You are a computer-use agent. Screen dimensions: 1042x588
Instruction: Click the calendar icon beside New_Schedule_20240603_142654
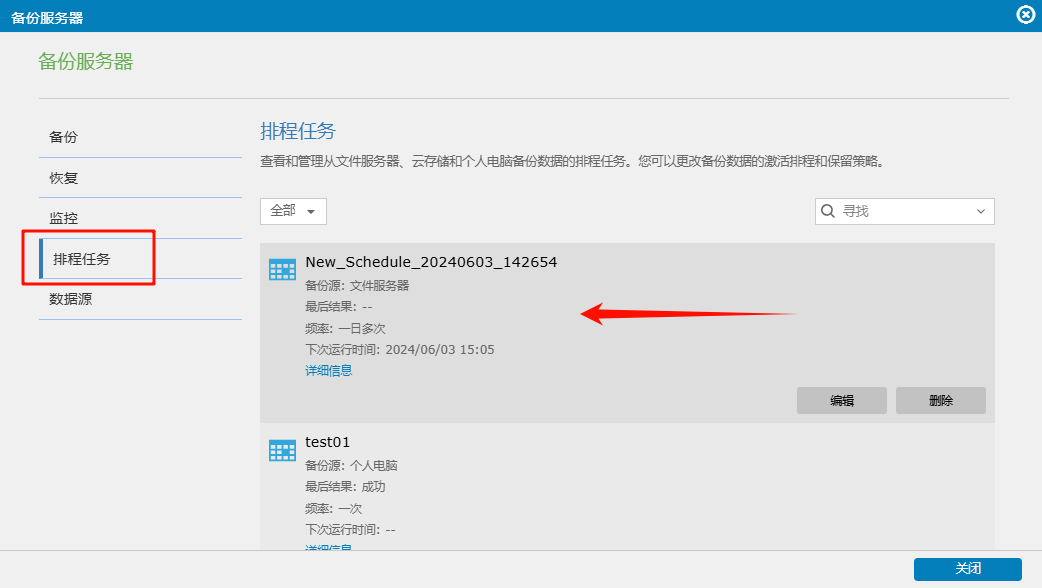(283, 269)
